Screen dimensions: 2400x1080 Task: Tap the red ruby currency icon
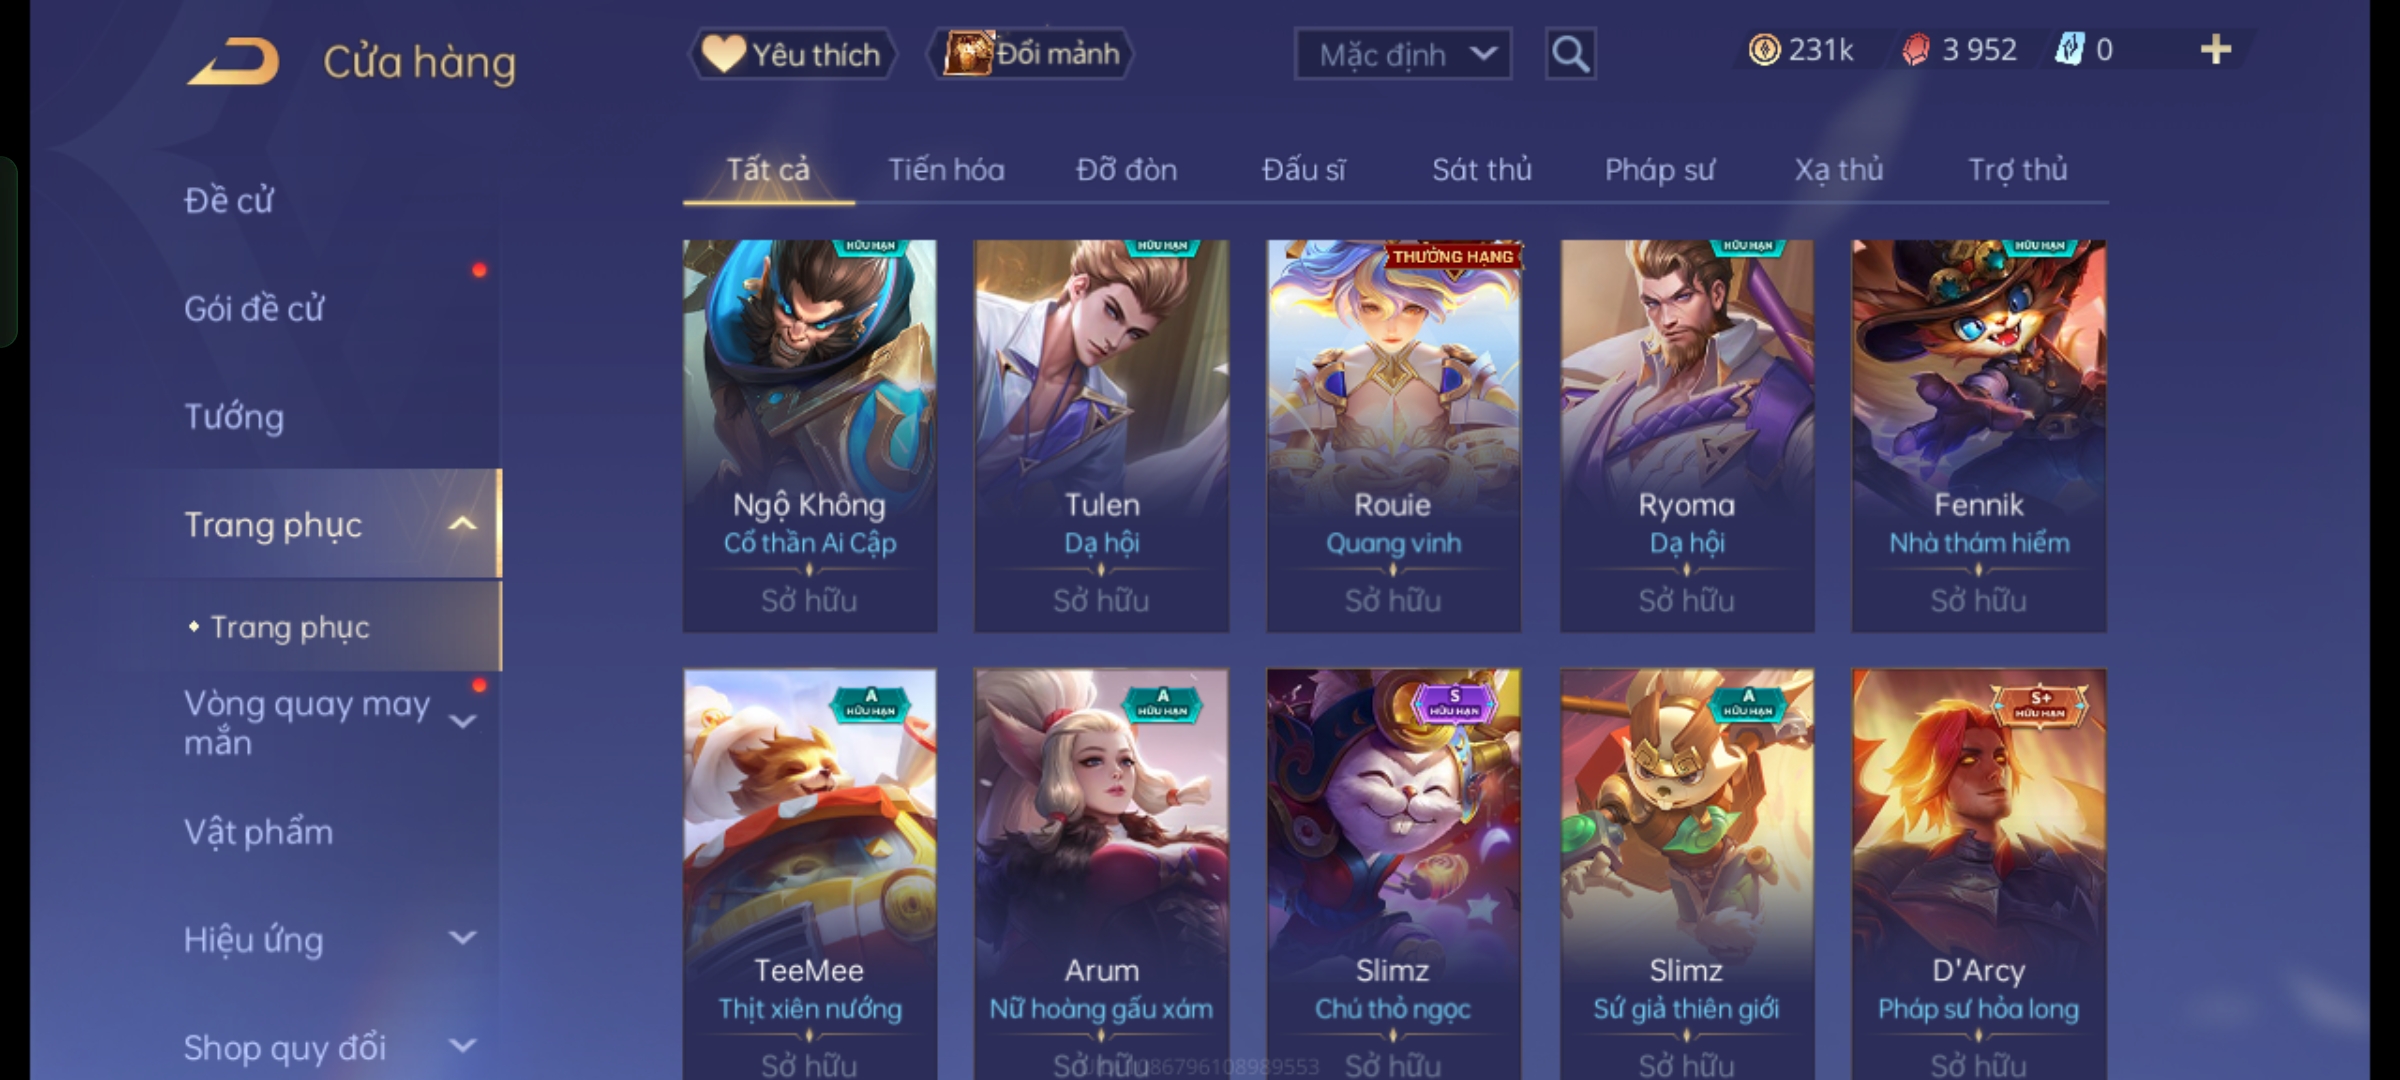click(1916, 50)
